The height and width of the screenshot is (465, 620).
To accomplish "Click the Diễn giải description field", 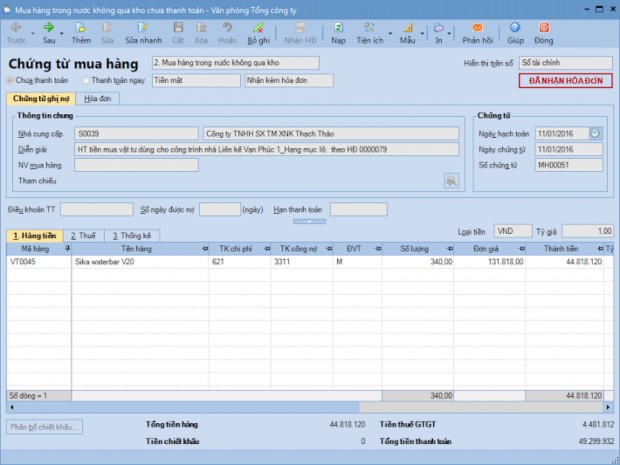I will [x=260, y=149].
